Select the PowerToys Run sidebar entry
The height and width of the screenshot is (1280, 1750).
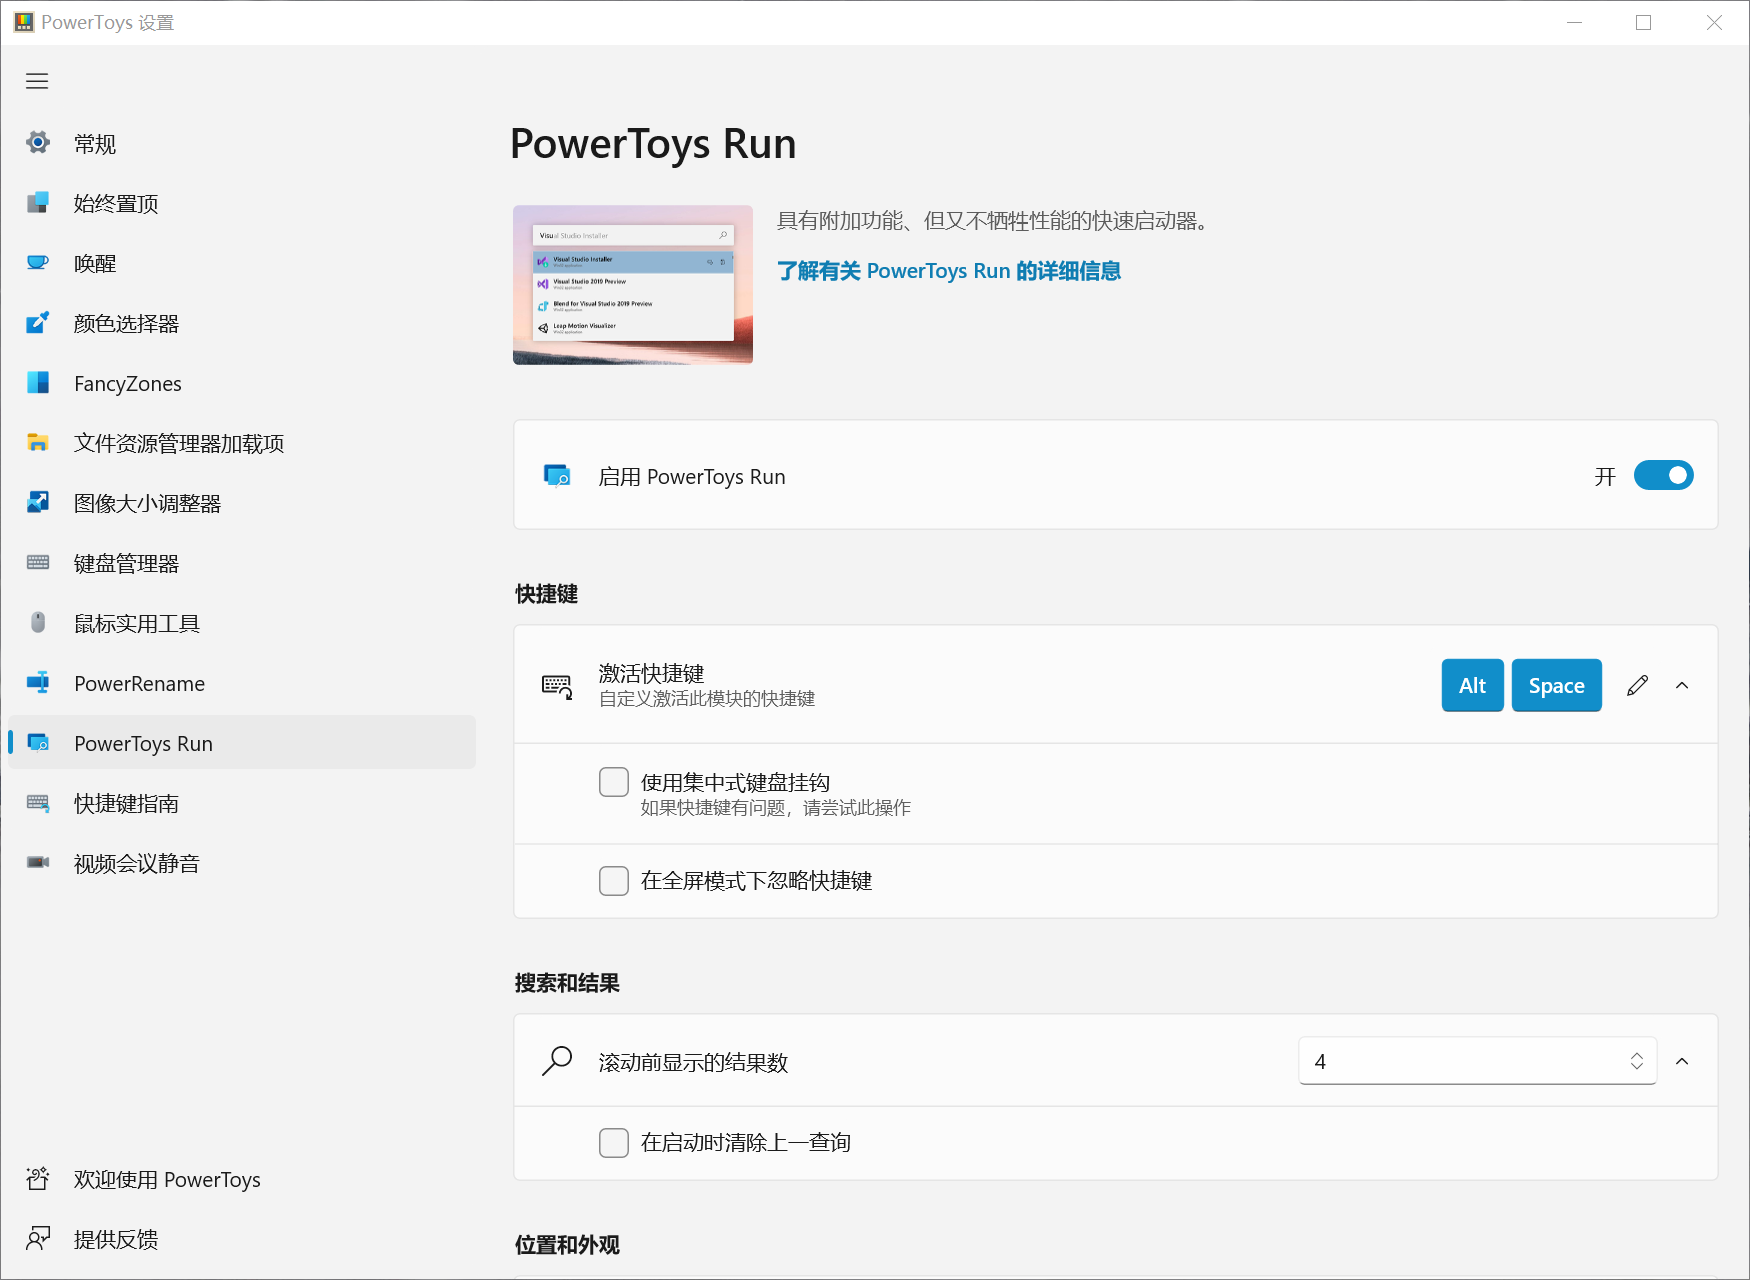tap(242, 743)
